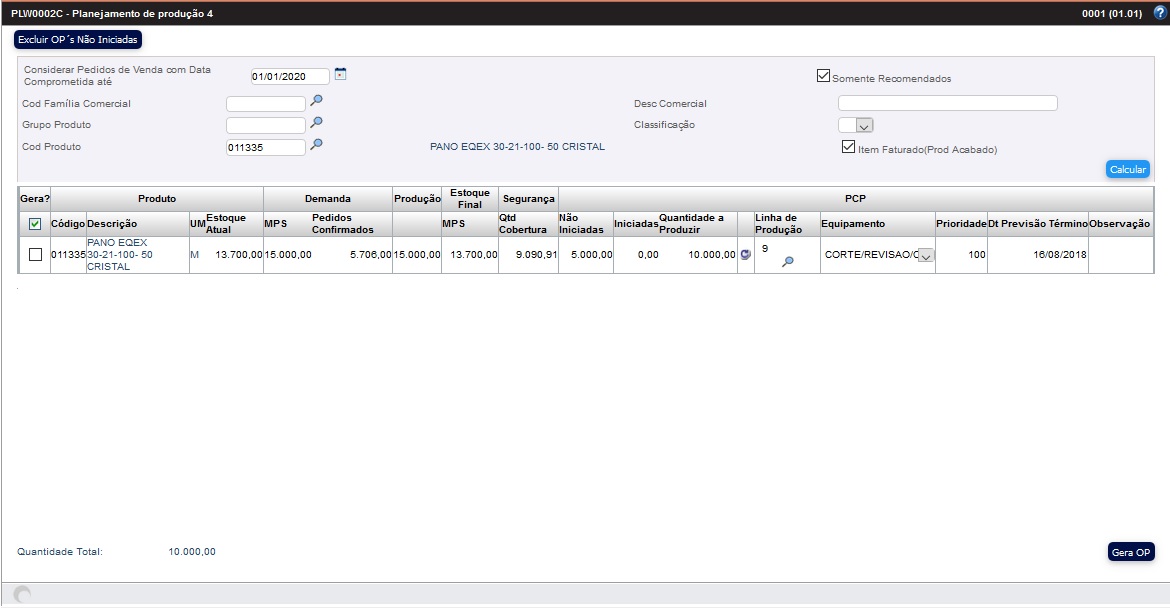The image size is (1170, 608).
Task: Search Cod Família Comercial with magnifier
Action: click(x=316, y=101)
